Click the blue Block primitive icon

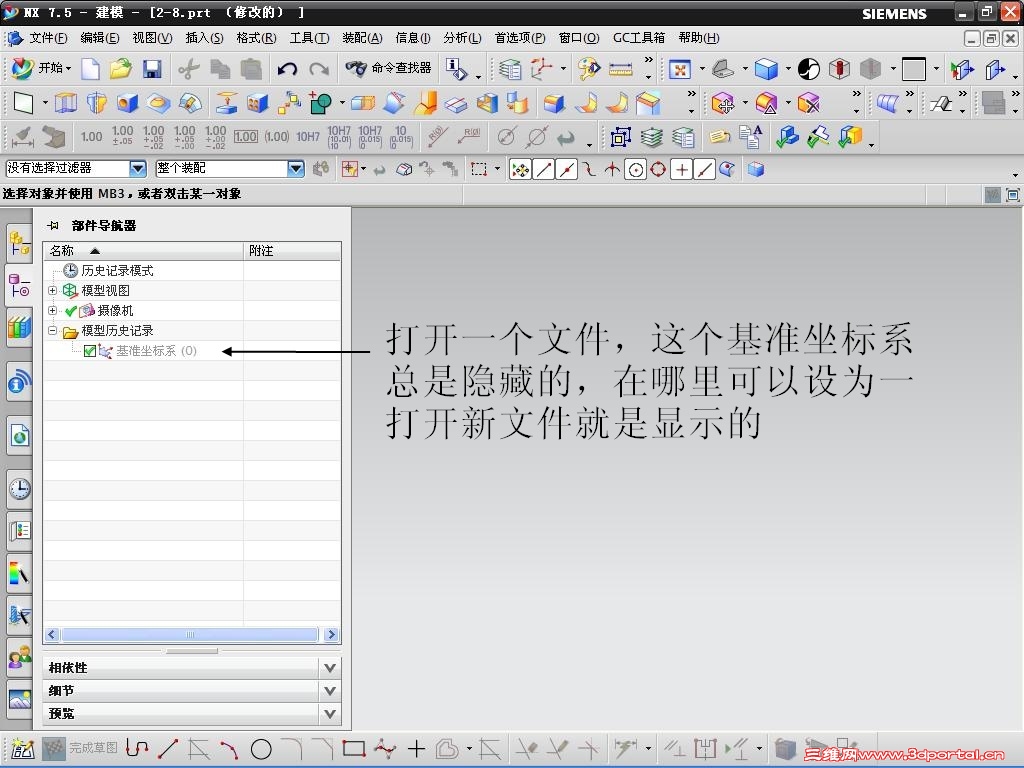[127, 103]
